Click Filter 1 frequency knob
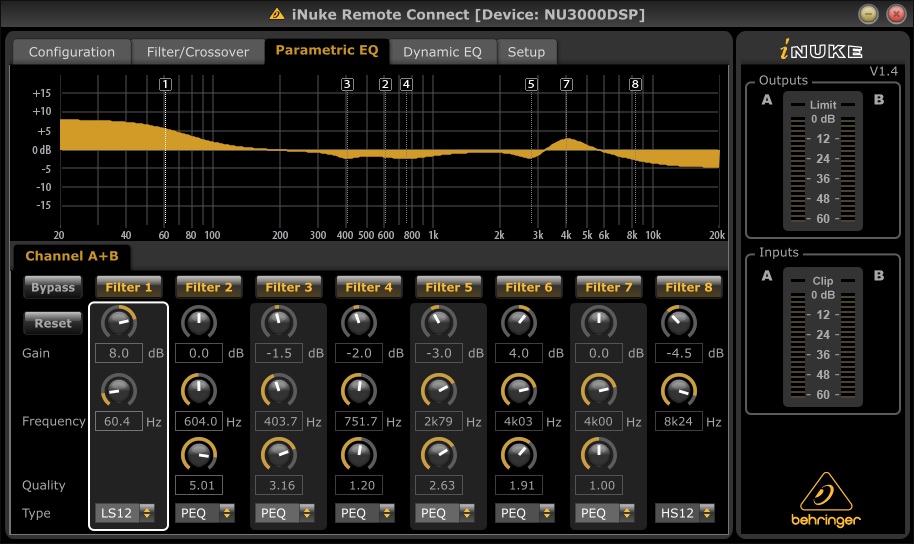The width and height of the screenshot is (914, 544). (119, 390)
